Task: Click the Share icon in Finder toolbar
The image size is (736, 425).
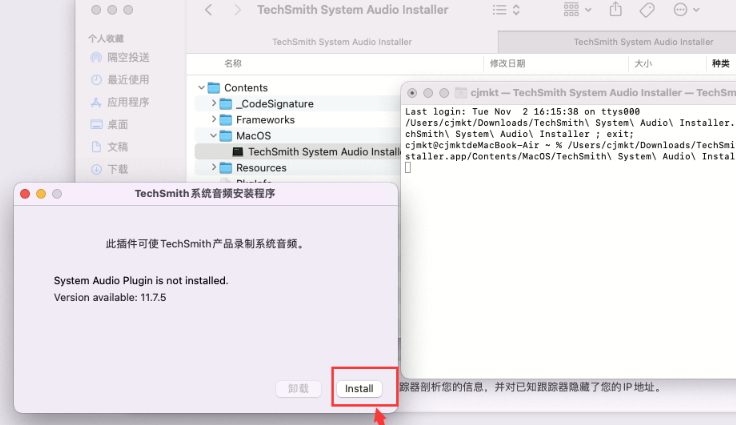Action: (x=615, y=10)
